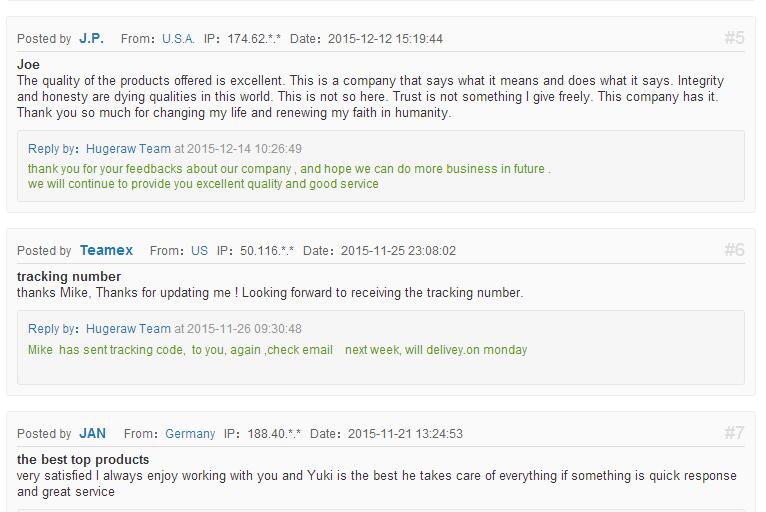
Task: Select the #6 post number marker
Action: (734, 250)
